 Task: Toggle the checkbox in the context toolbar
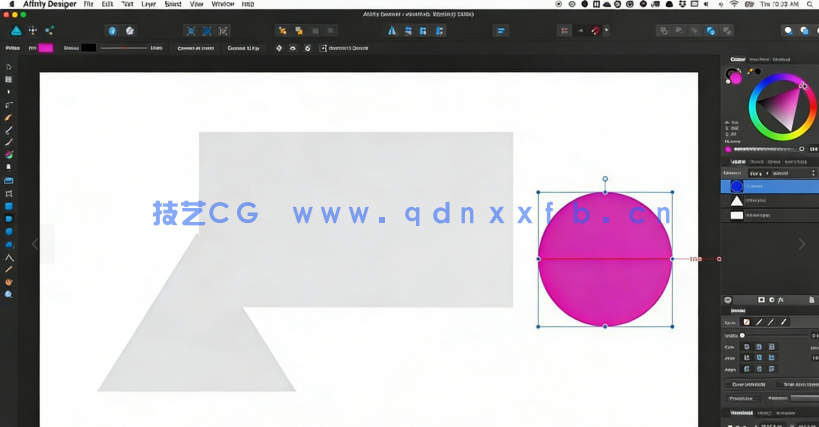click(323, 48)
